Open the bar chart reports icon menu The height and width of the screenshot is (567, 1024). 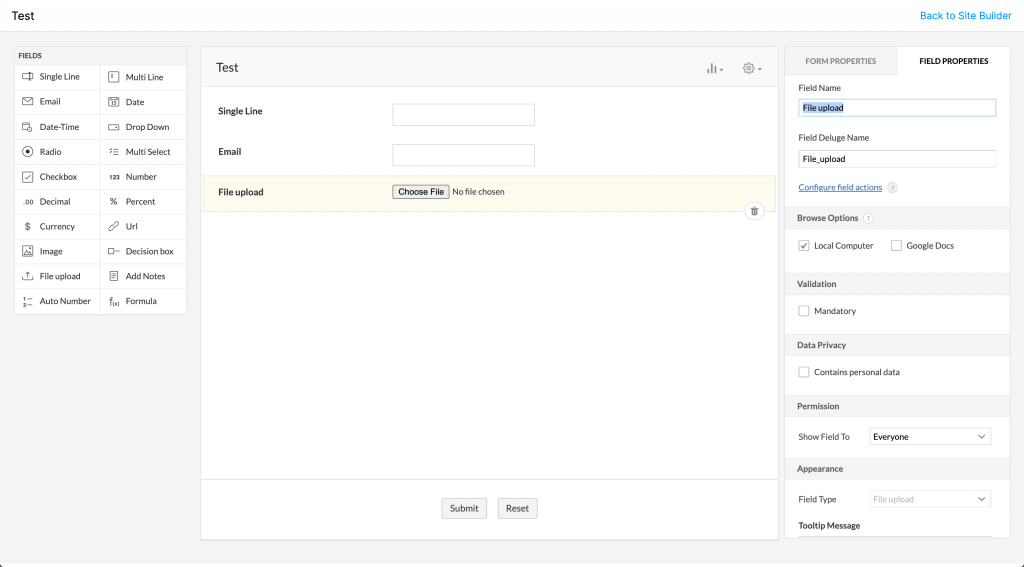click(714, 68)
